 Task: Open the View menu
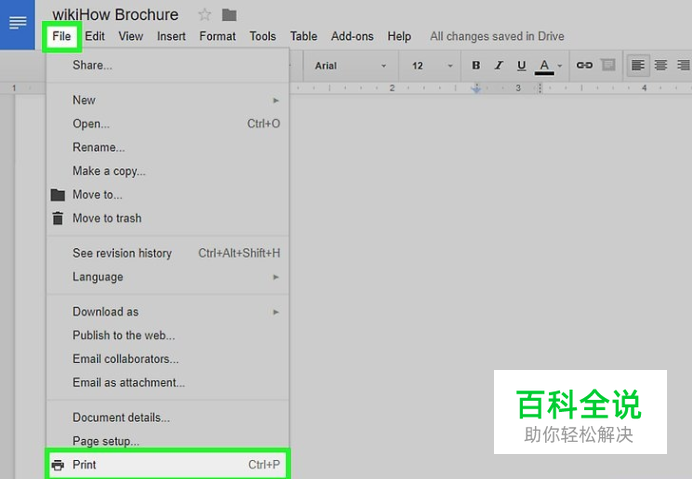click(x=131, y=36)
